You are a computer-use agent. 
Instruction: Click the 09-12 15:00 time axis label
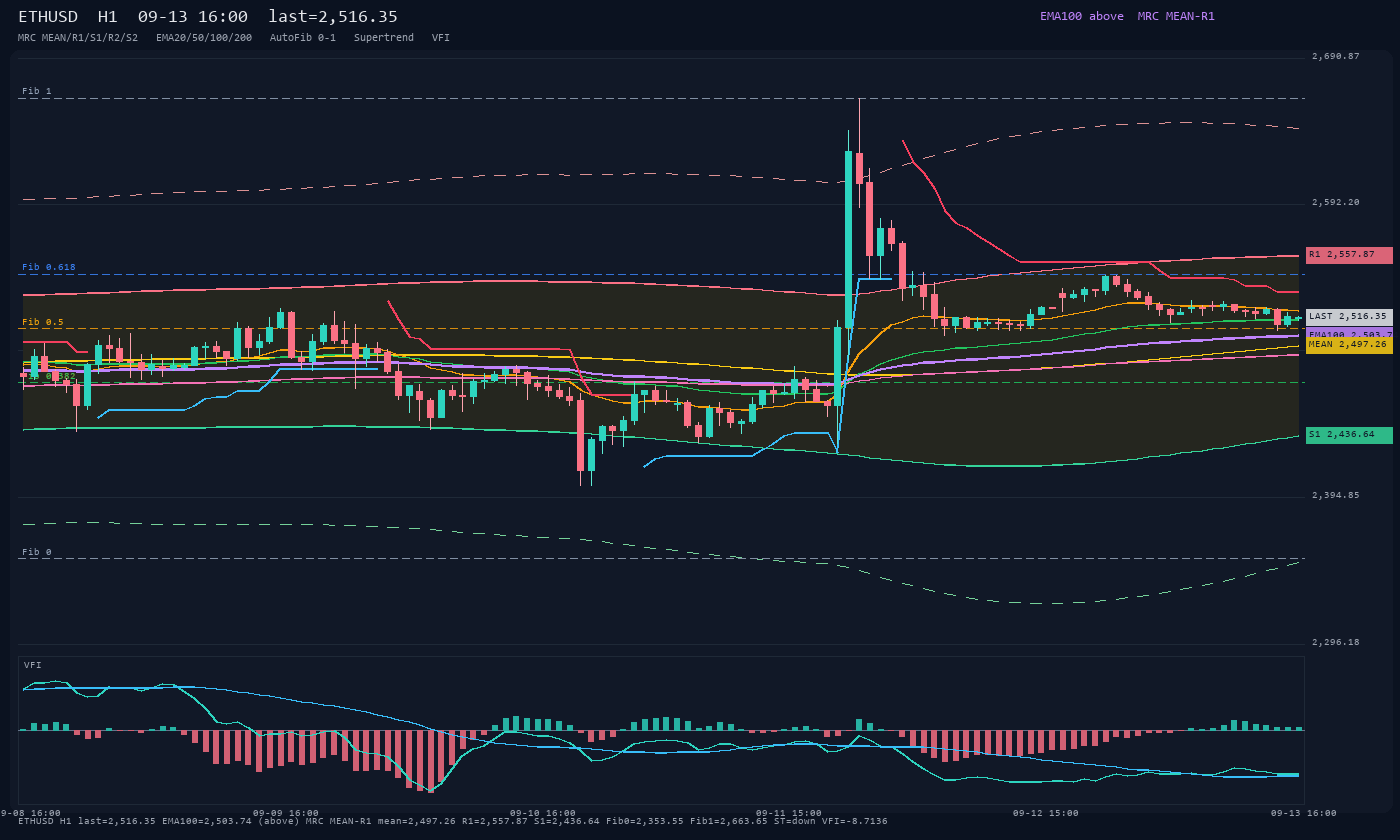1046,813
